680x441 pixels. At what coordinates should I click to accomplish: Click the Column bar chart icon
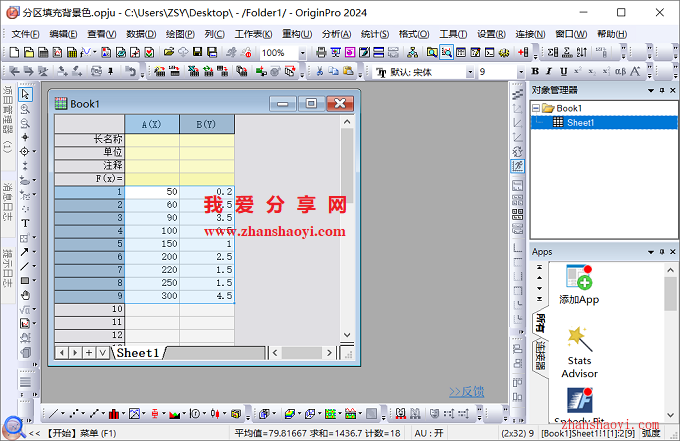114,414
